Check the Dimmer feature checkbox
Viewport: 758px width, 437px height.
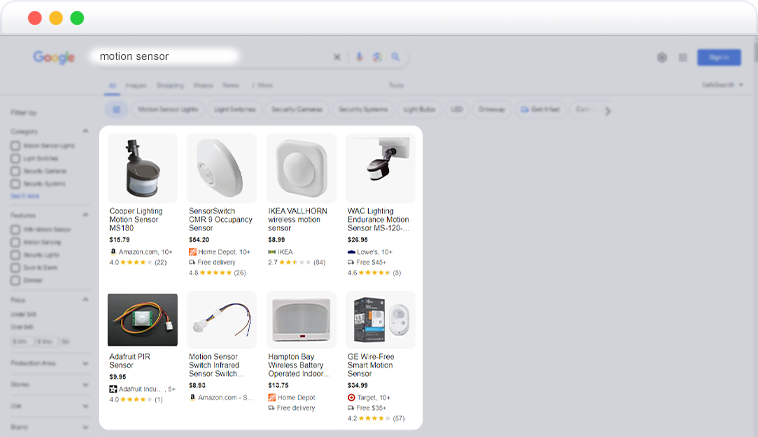[15, 280]
